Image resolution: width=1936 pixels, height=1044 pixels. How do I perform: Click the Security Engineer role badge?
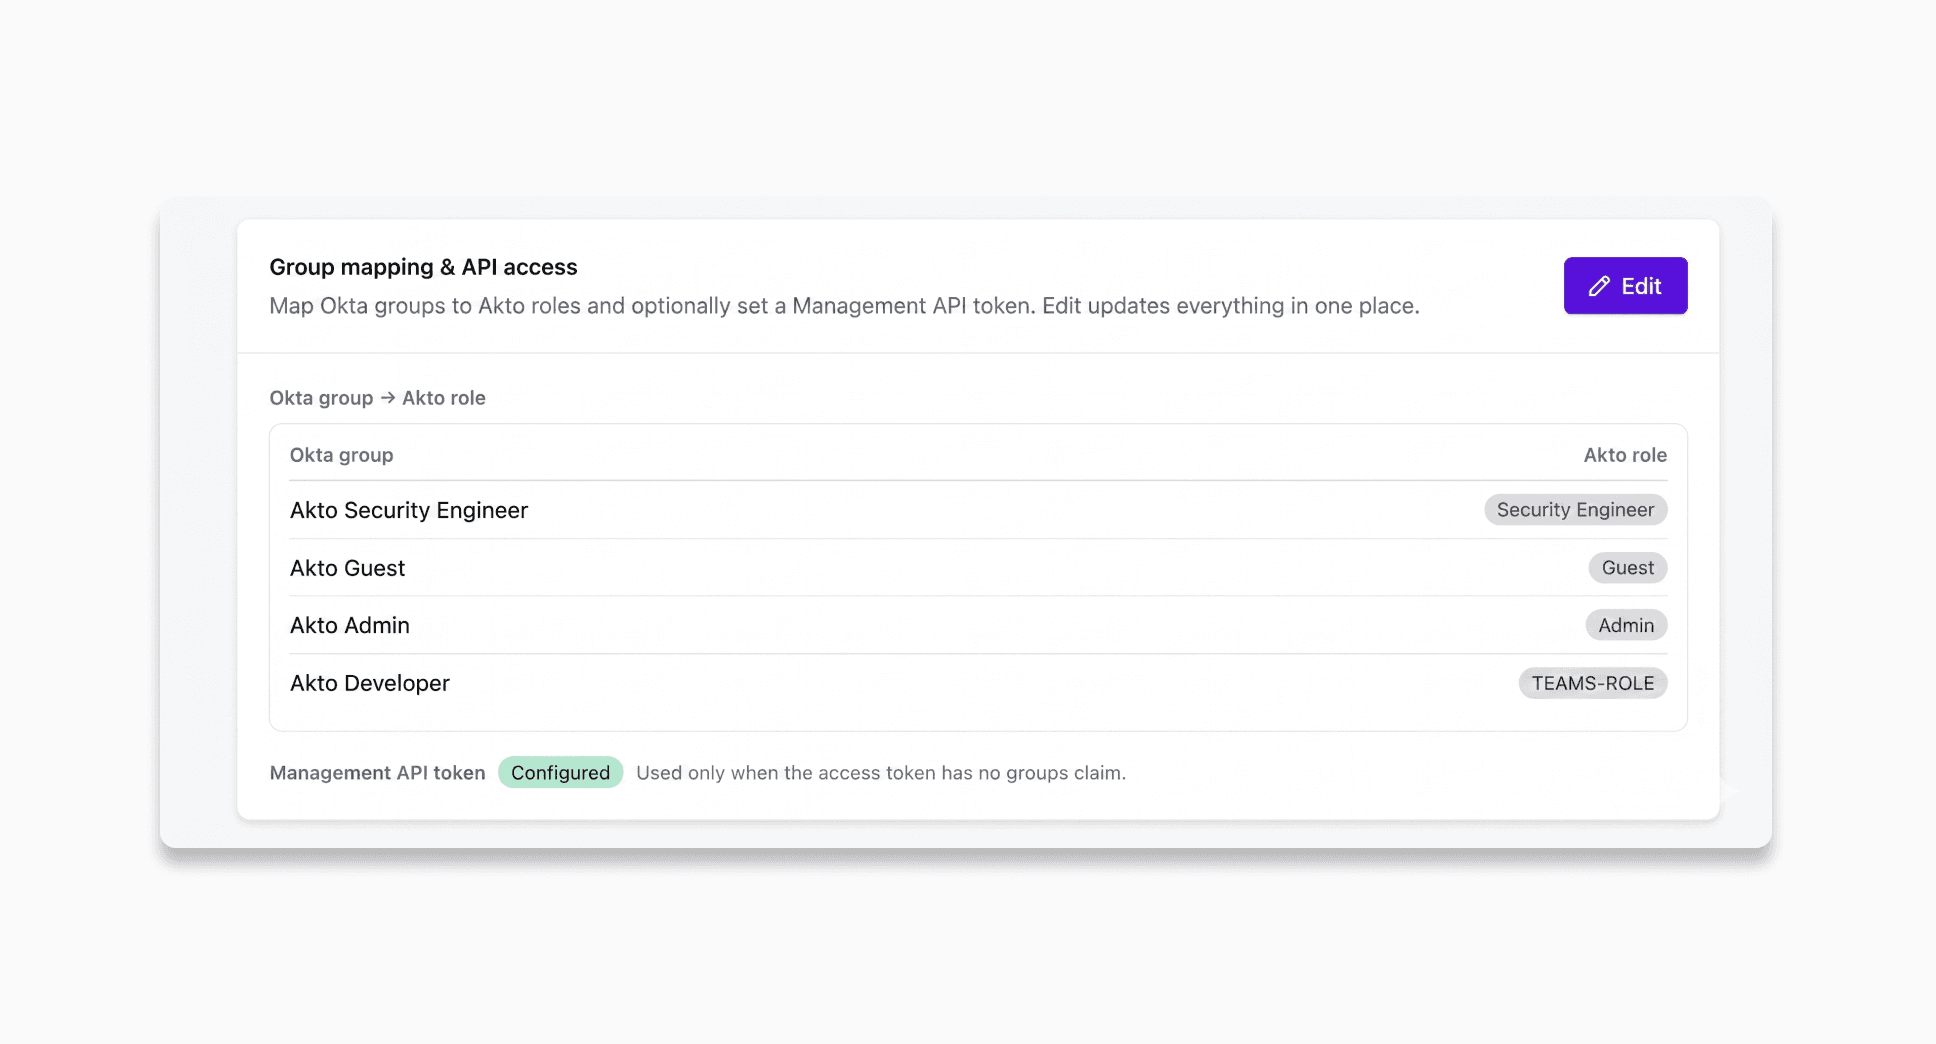tap(1575, 510)
